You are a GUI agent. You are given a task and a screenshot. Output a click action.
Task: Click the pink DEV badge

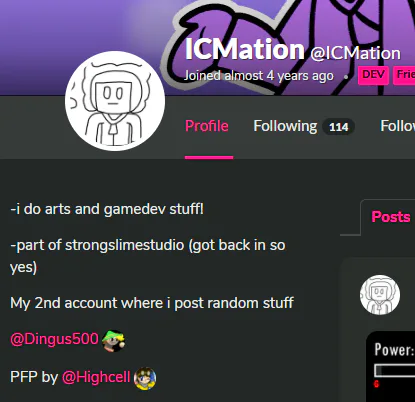point(373,75)
